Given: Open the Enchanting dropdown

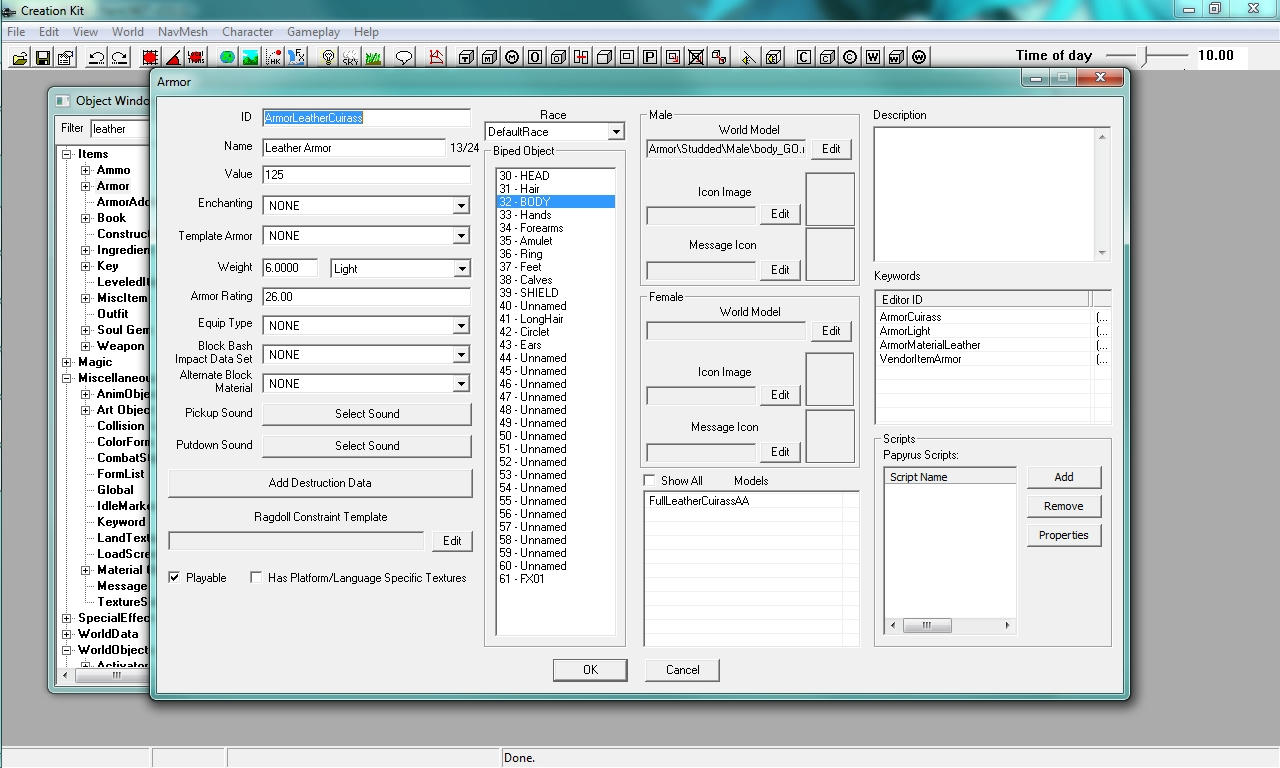Looking at the screenshot, I should (x=461, y=206).
